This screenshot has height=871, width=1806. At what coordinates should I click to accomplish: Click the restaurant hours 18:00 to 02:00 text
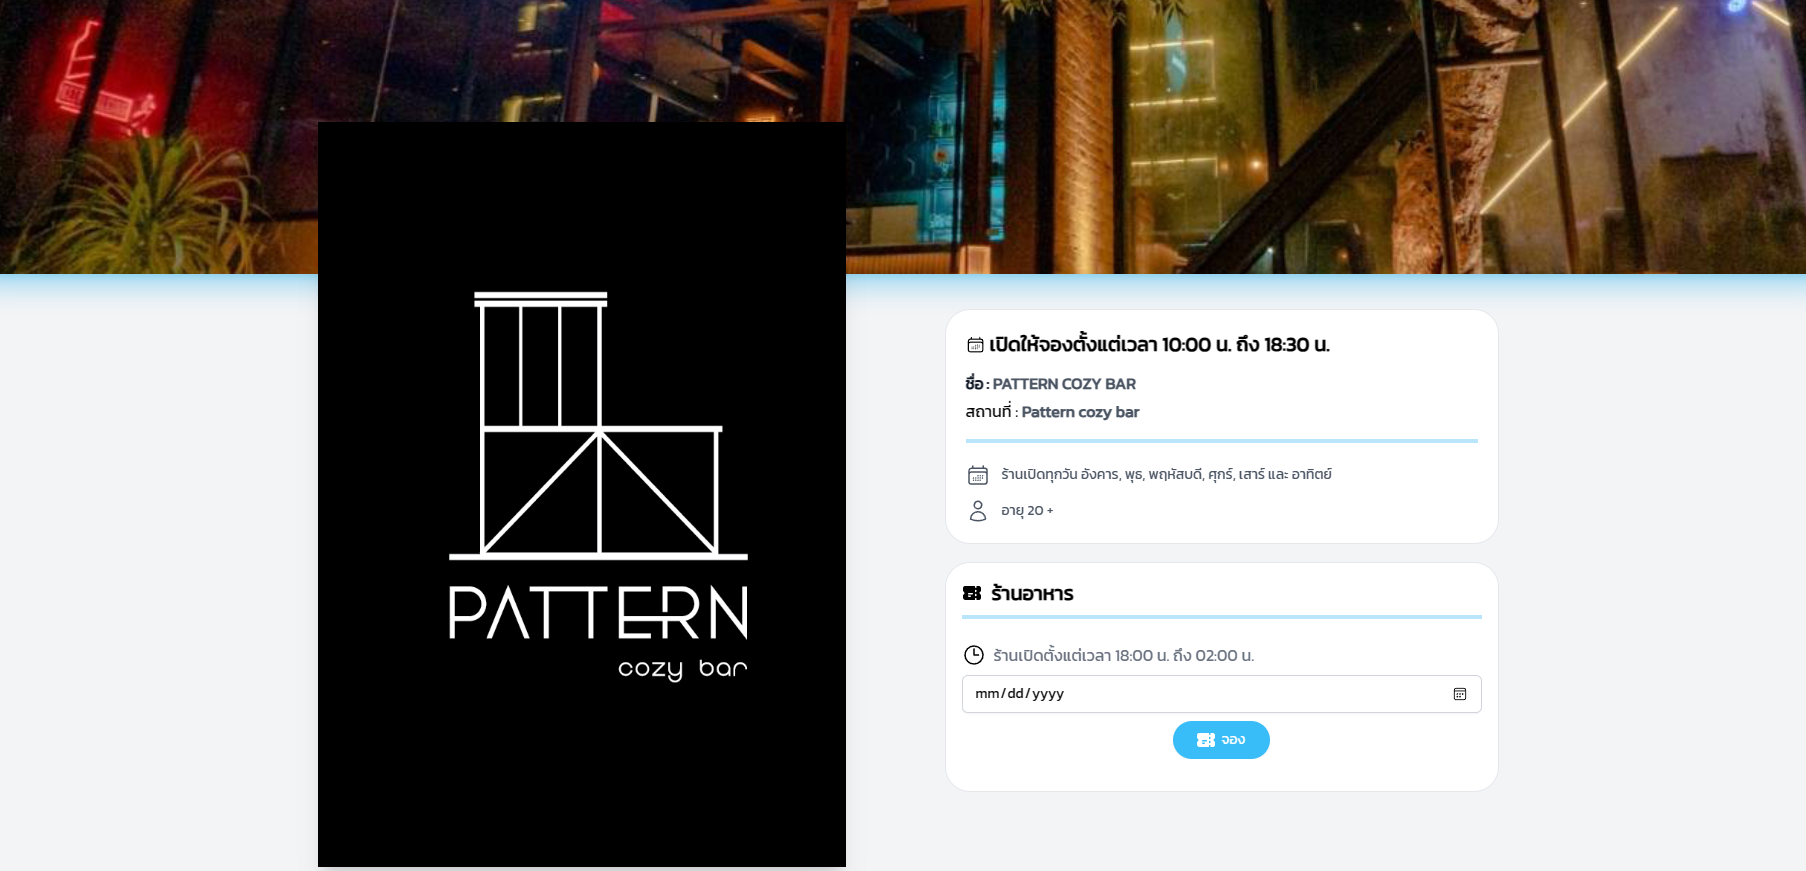coord(1123,656)
